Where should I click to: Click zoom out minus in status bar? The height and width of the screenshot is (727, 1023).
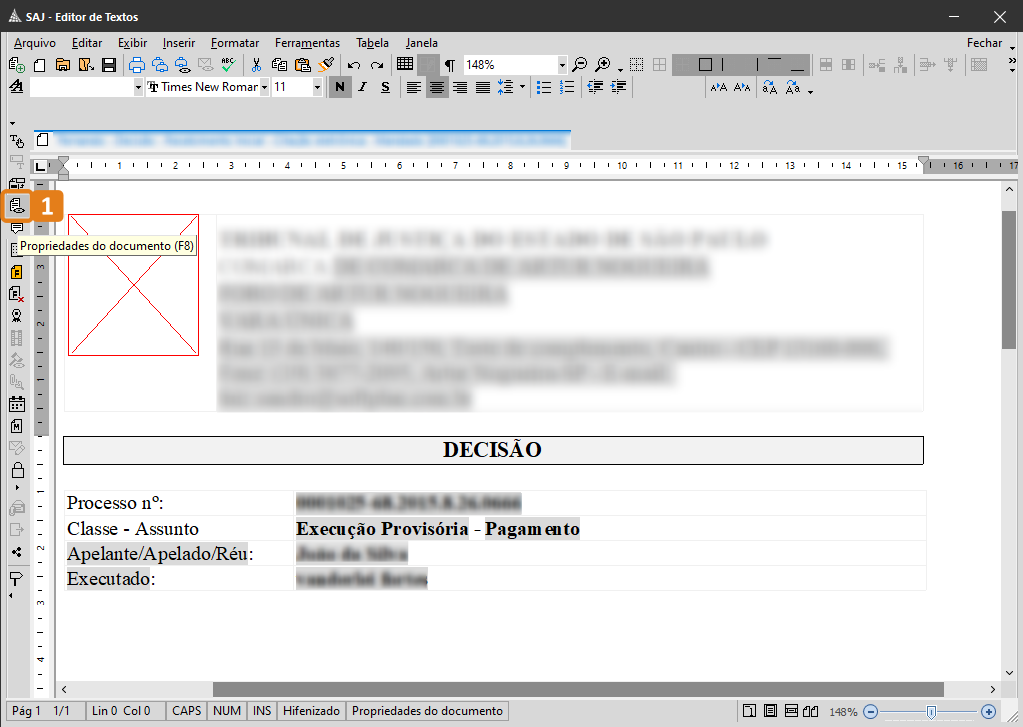870,711
